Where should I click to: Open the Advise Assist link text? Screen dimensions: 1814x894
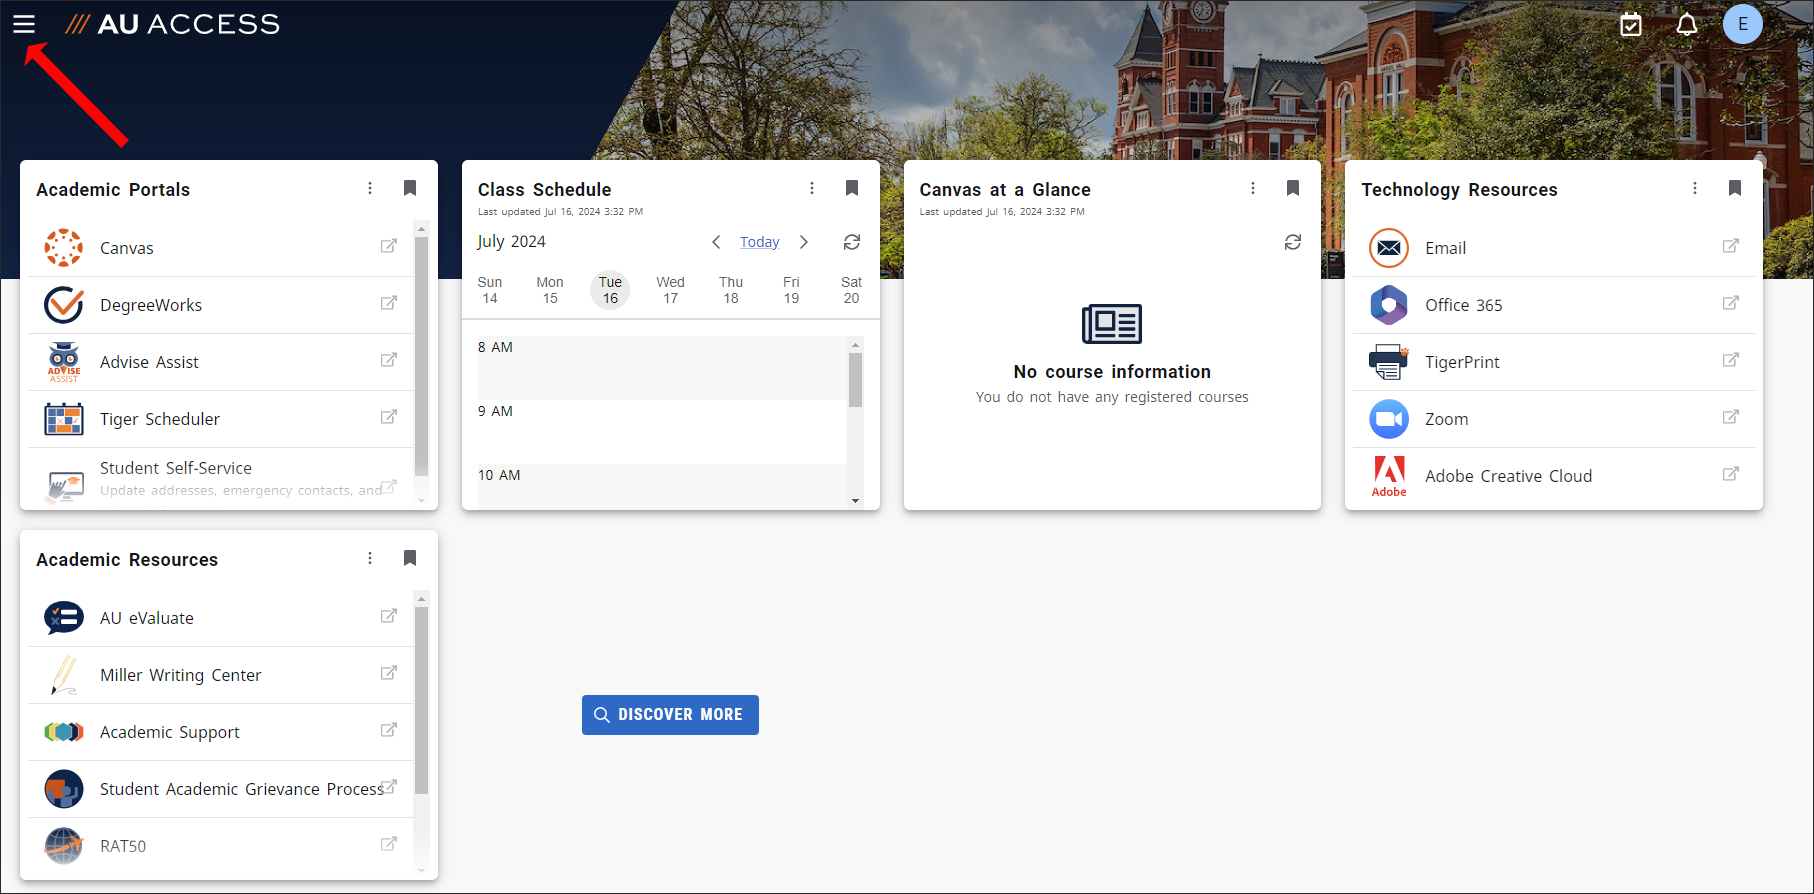pos(149,362)
